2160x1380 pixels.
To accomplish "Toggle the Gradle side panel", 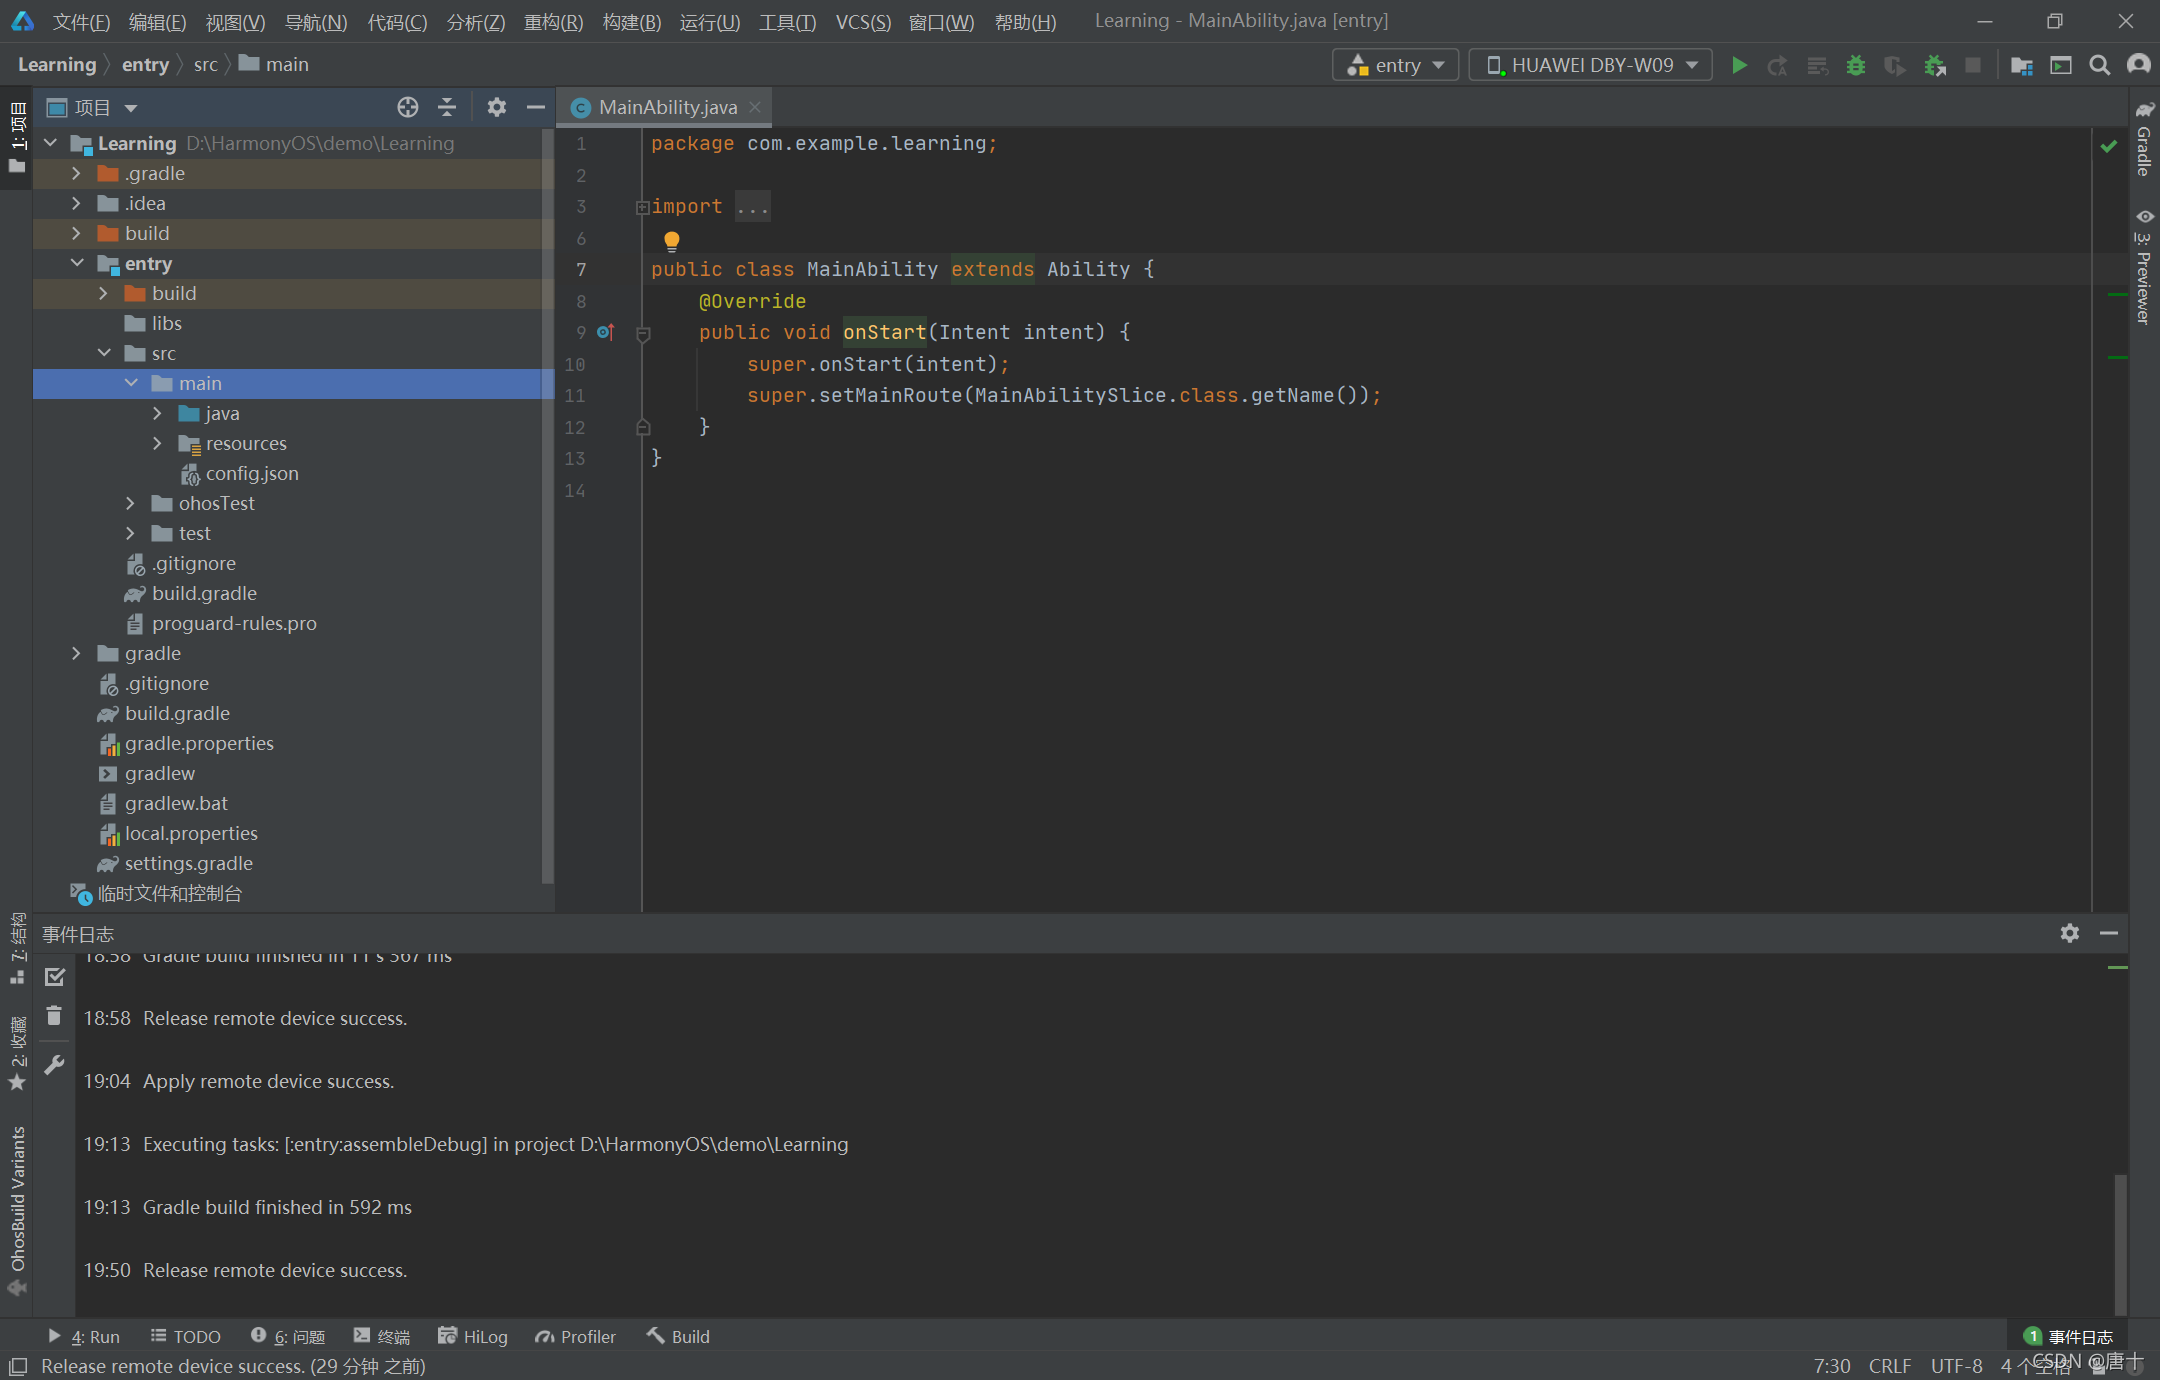I will [2143, 140].
